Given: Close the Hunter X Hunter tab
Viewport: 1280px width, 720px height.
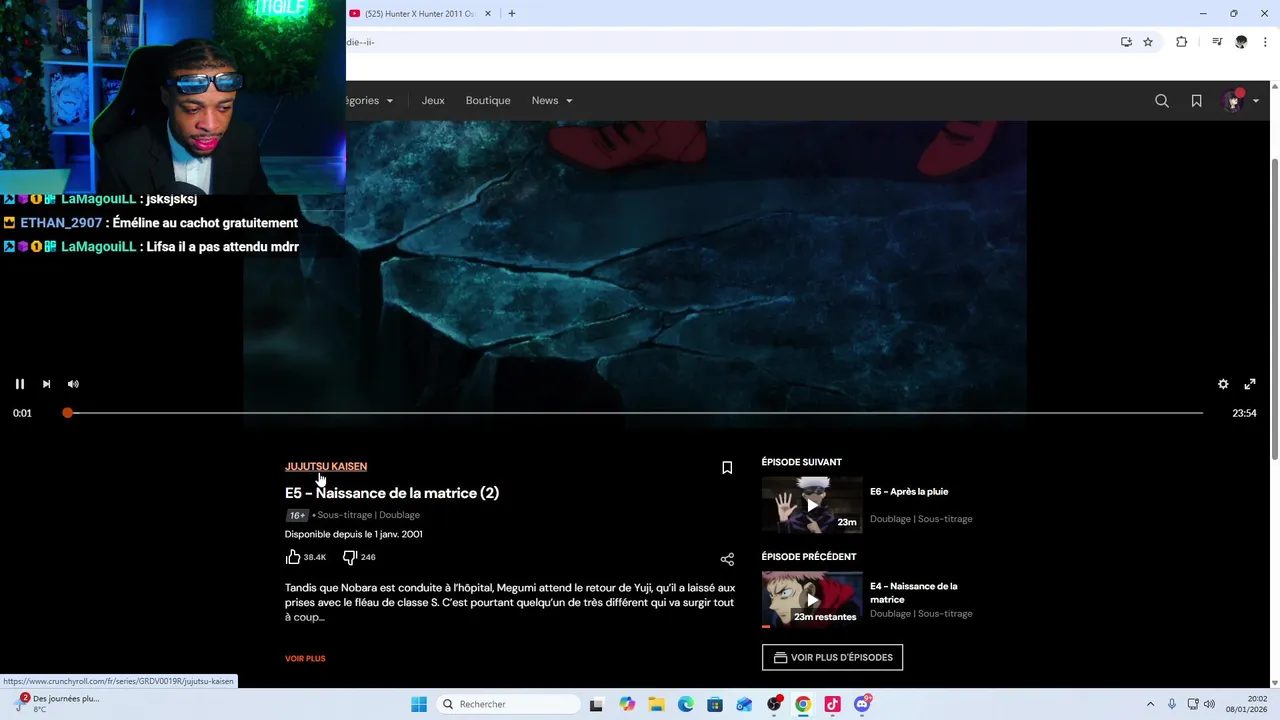Looking at the screenshot, I should pyautogui.click(x=488, y=14).
